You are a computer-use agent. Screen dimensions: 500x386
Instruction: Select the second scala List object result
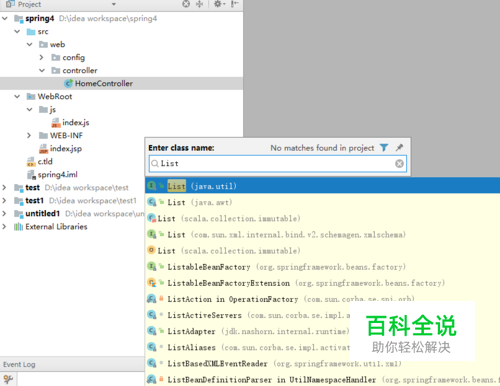(x=322, y=251)
